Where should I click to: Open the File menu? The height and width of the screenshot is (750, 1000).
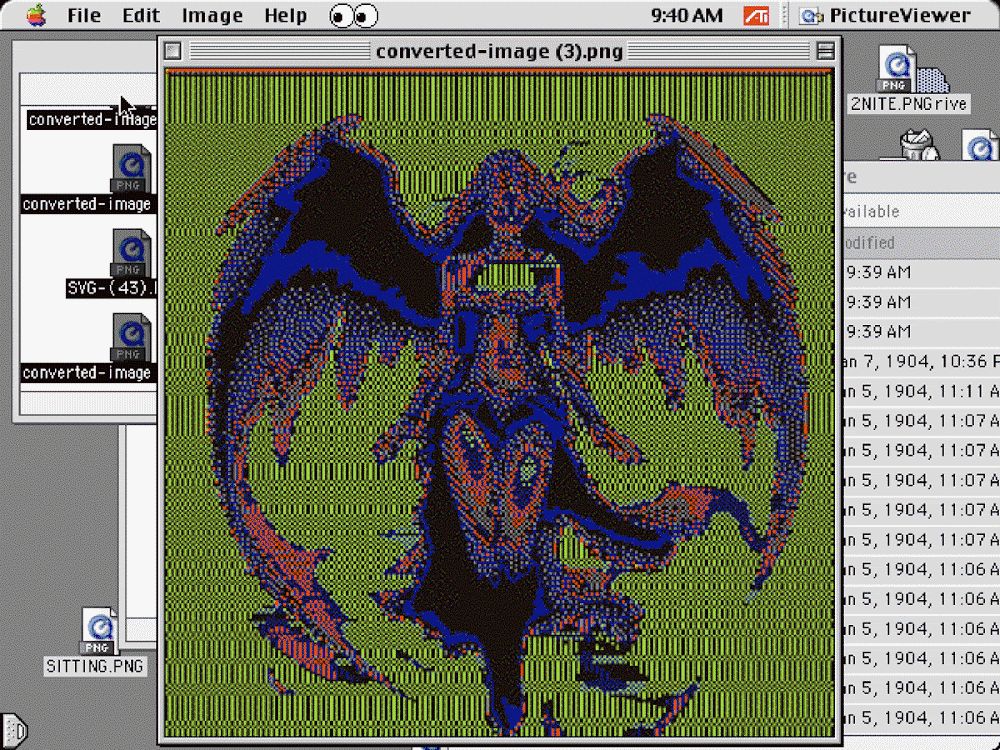coord(84,16)
